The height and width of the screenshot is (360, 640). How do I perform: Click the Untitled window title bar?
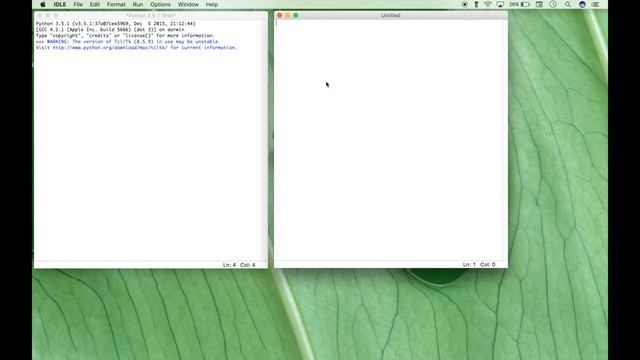tap(391, 15)
